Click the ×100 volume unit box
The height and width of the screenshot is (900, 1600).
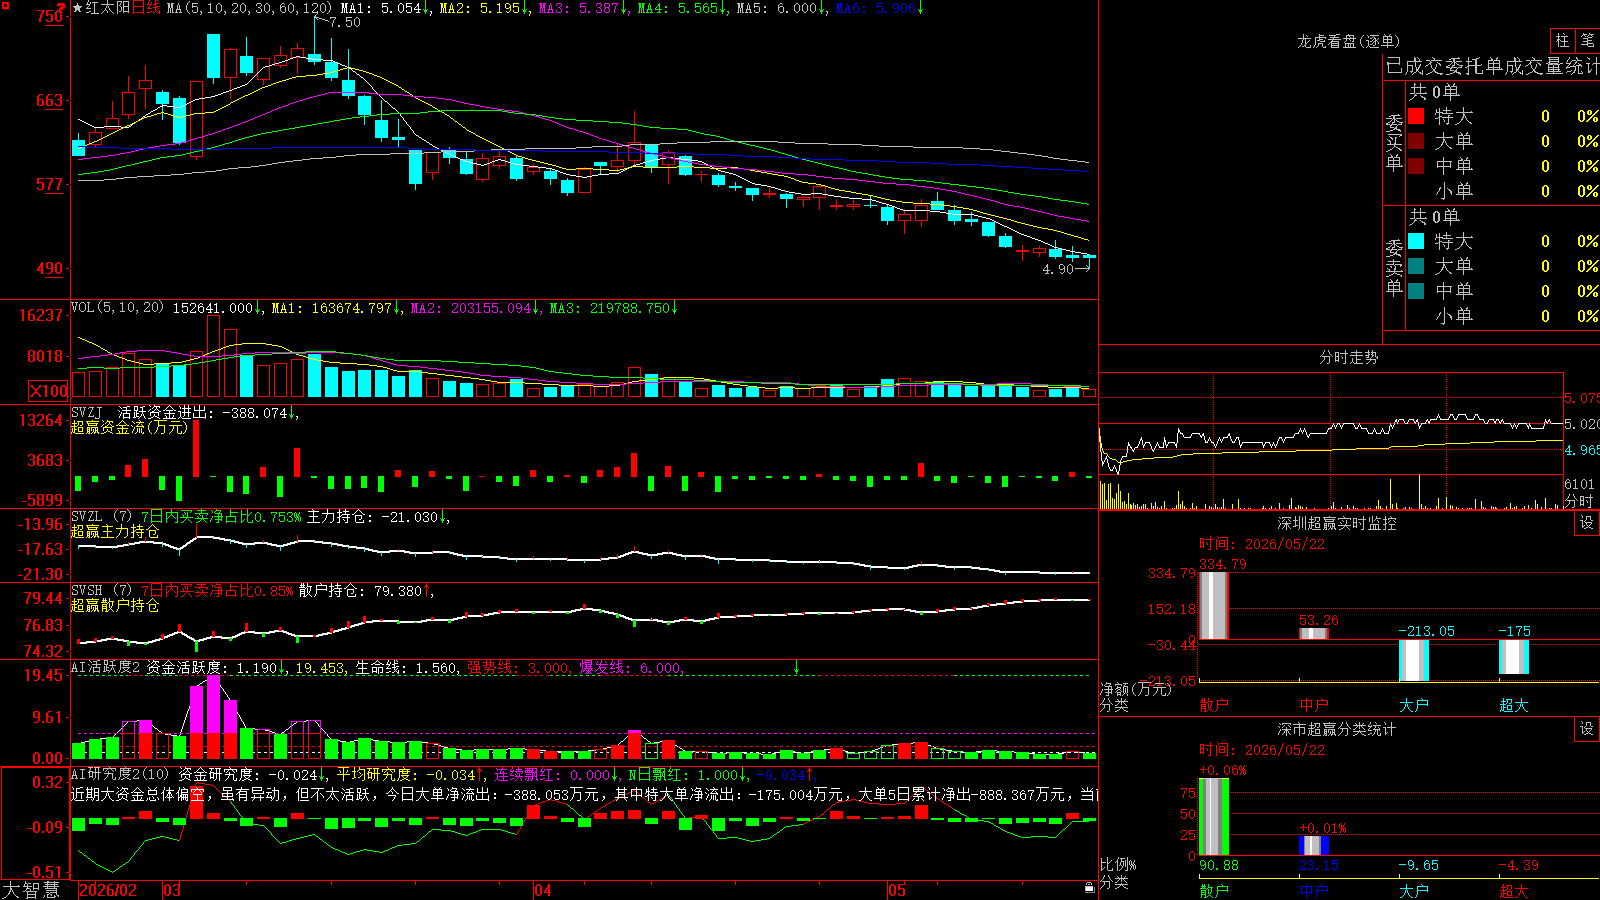(x=49, y=391)
